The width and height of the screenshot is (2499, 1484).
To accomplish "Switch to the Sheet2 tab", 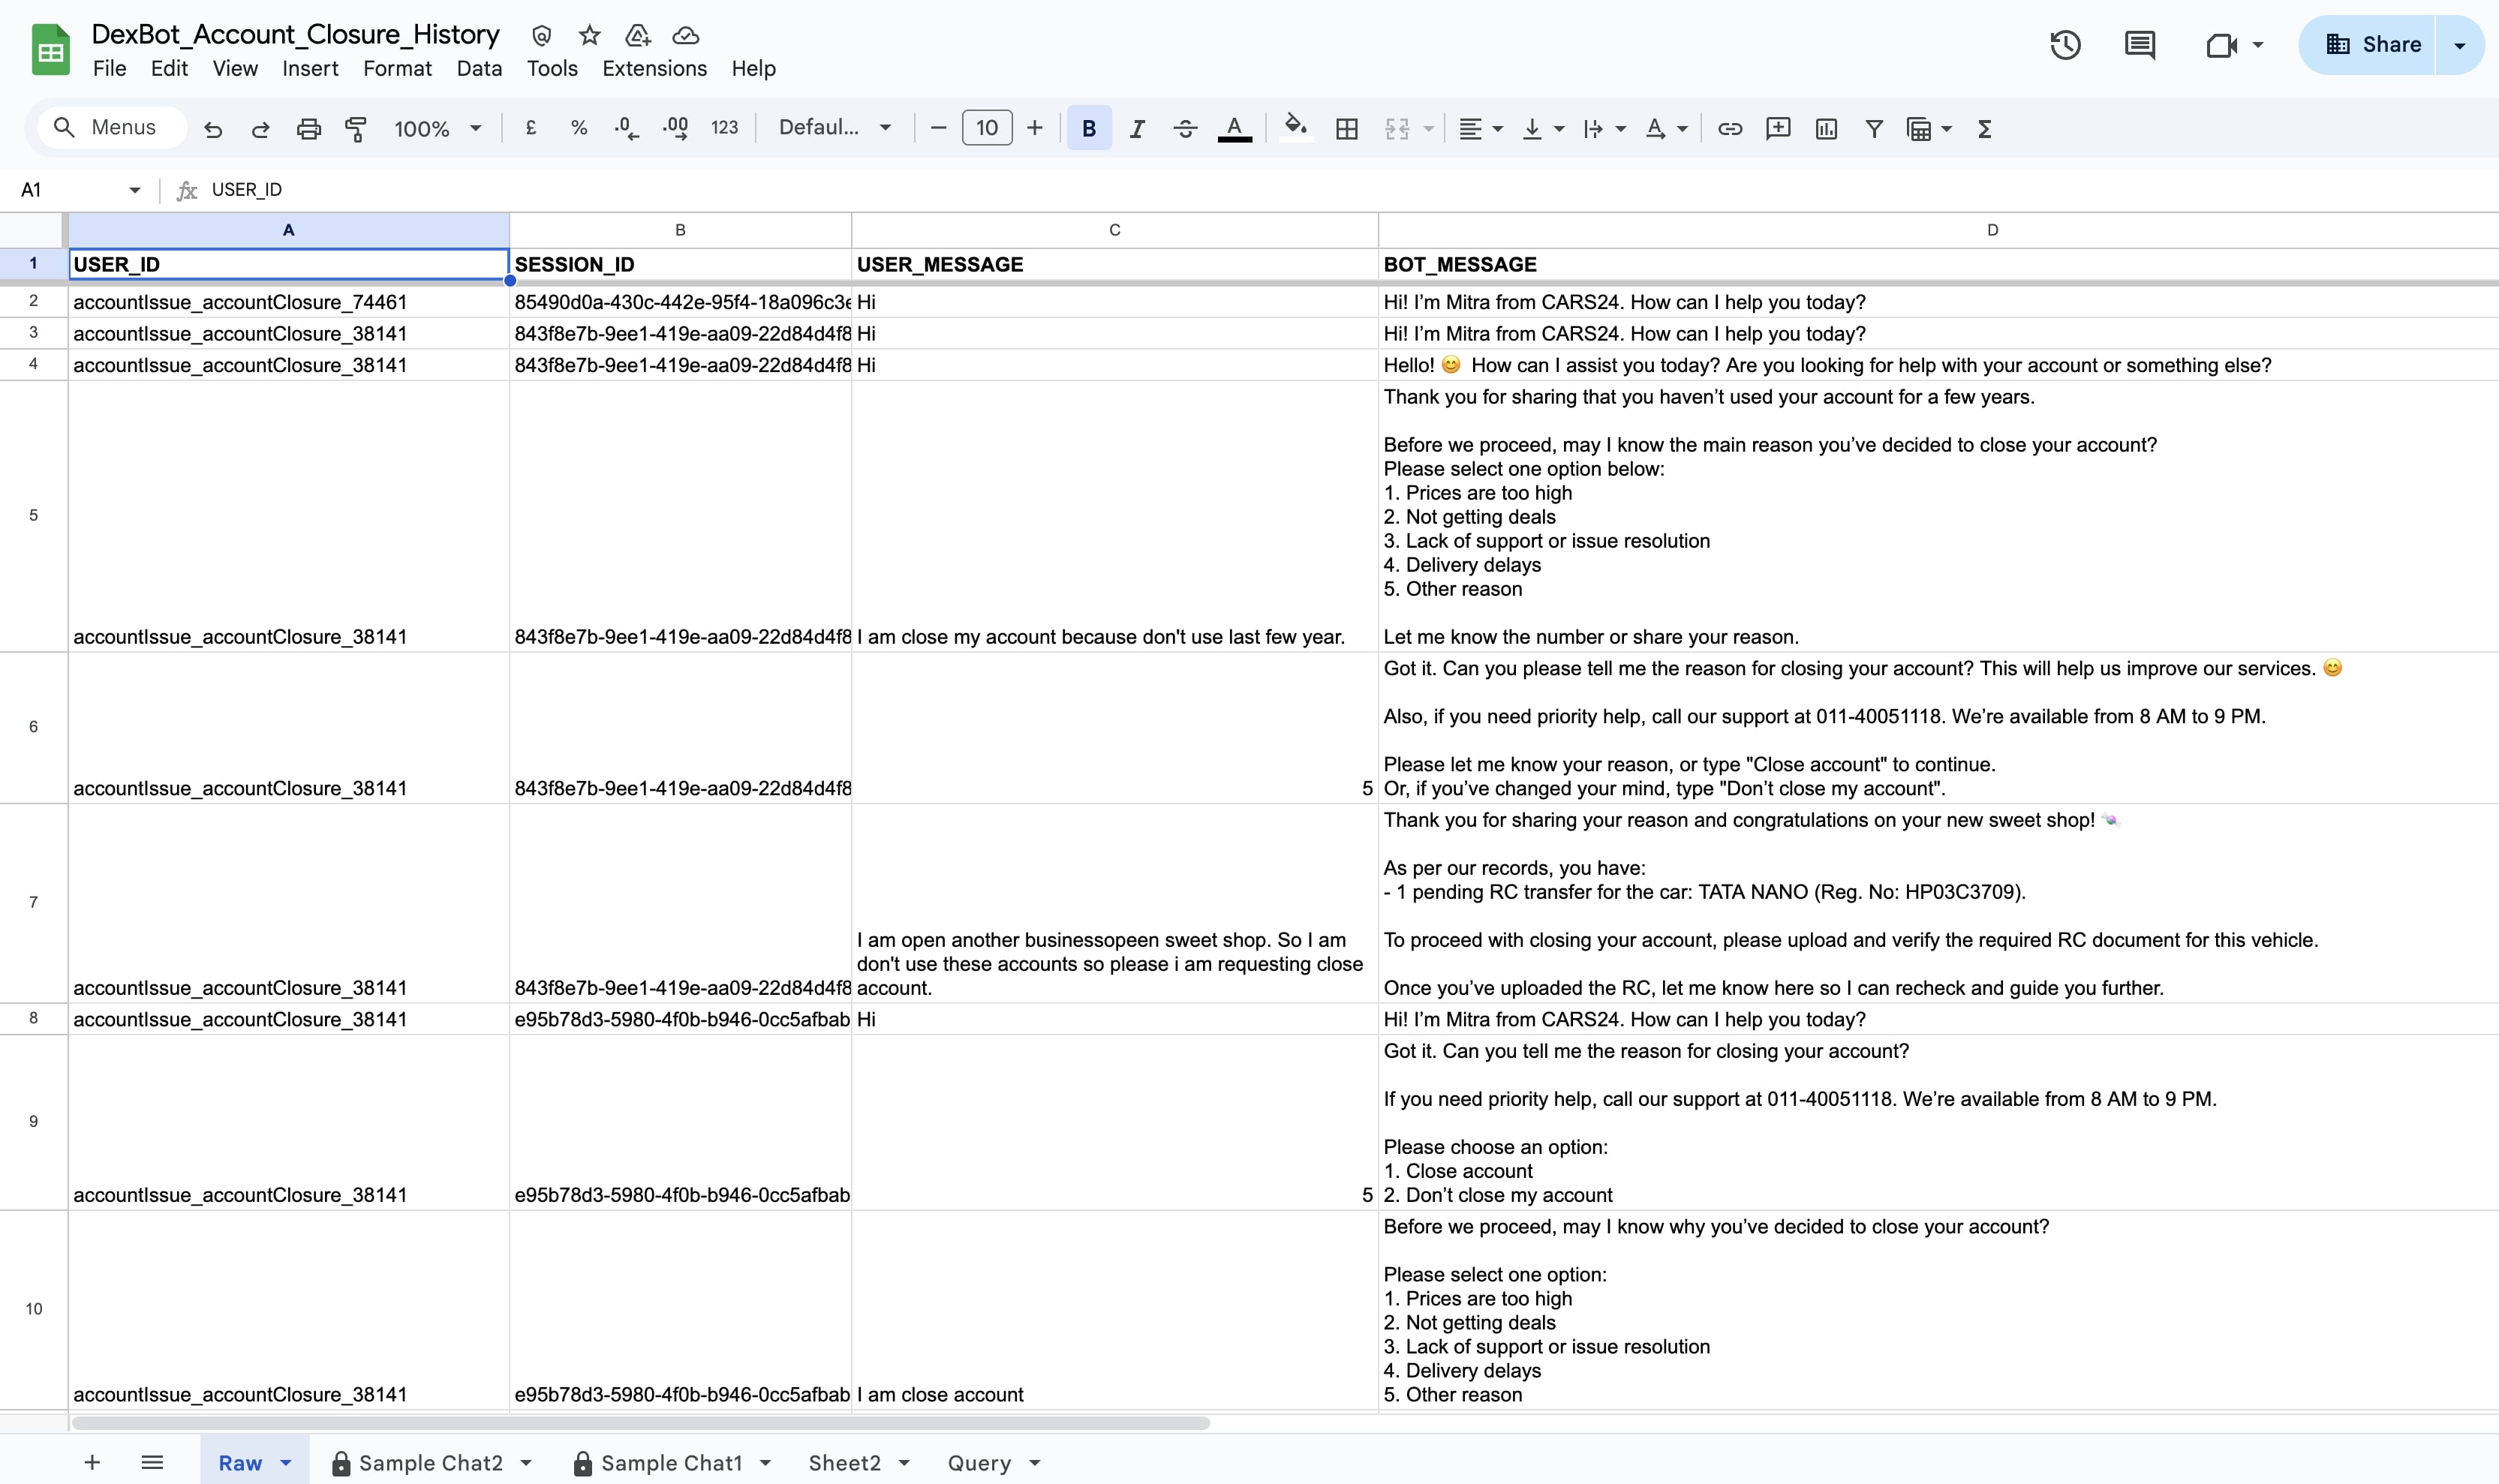I will point(844,1463).
